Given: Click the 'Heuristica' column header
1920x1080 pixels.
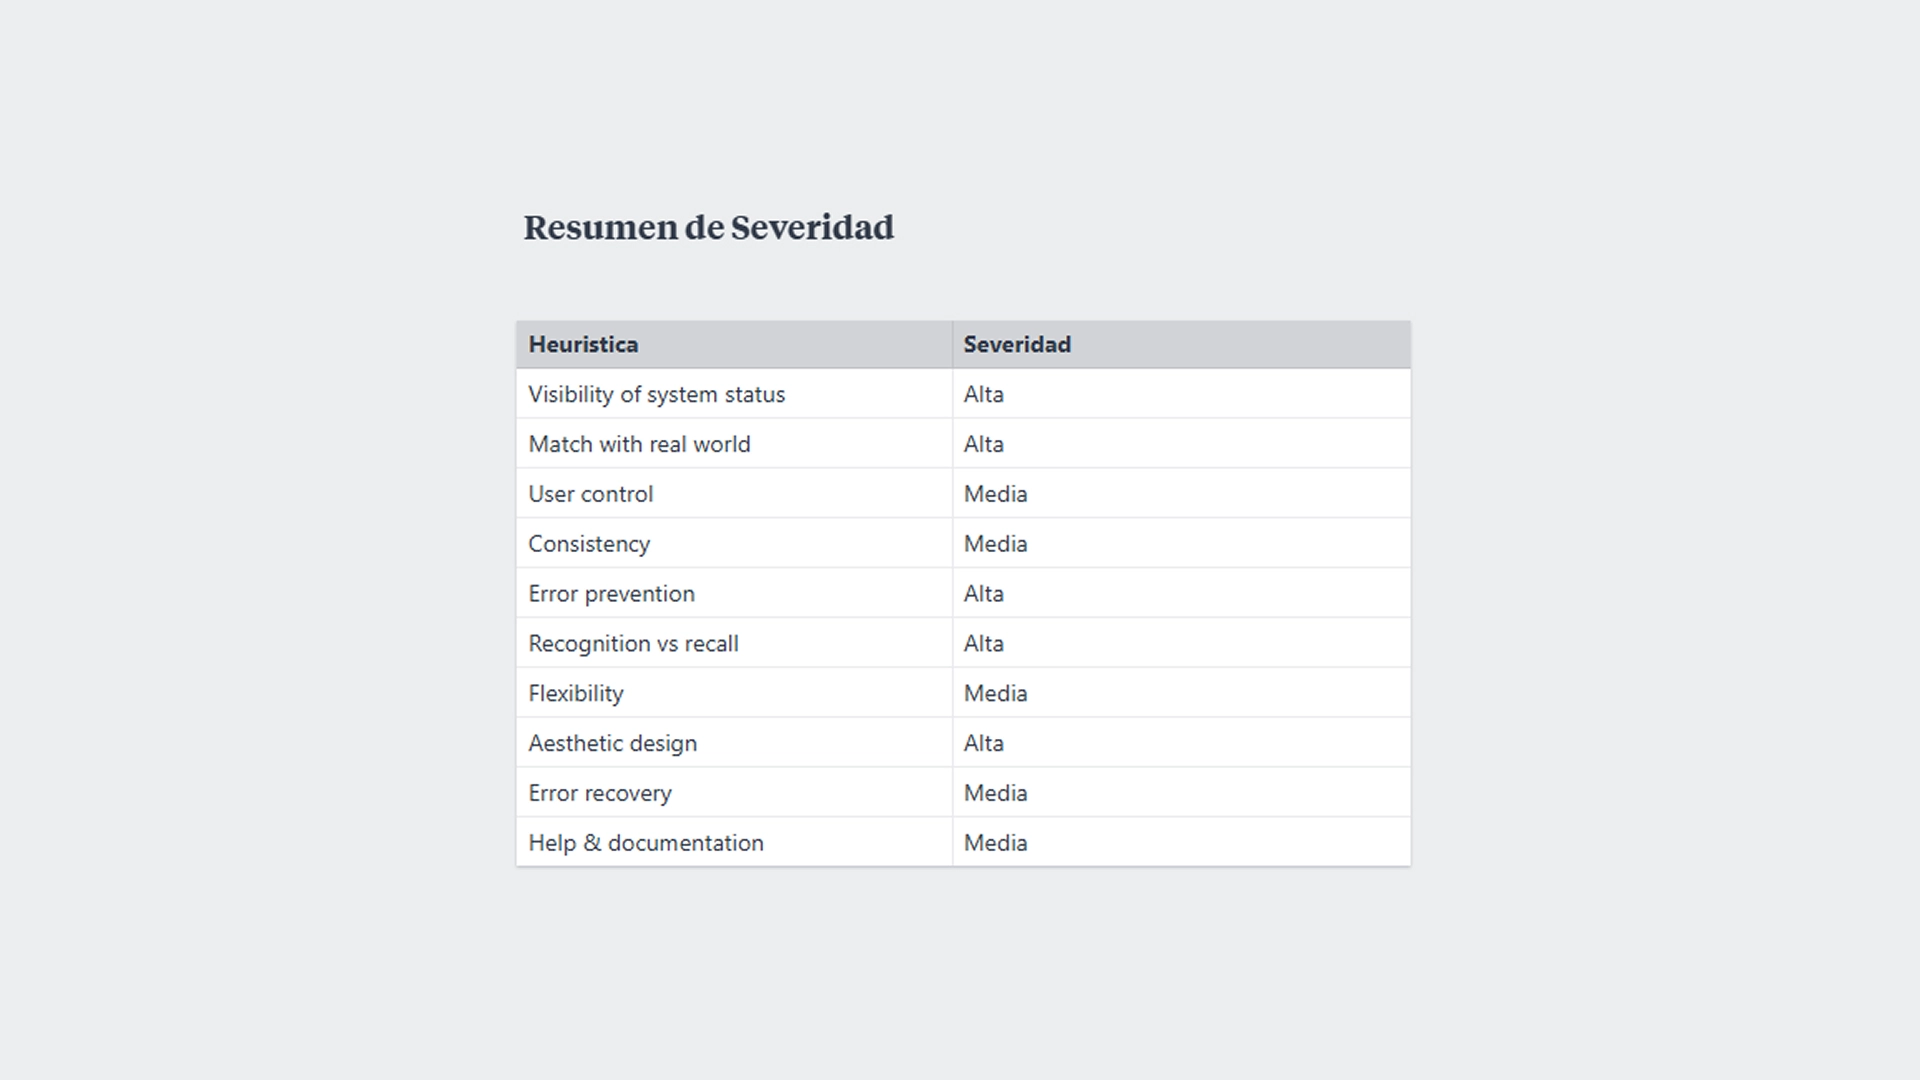Looking at the screenshot, I should (583, 345).
